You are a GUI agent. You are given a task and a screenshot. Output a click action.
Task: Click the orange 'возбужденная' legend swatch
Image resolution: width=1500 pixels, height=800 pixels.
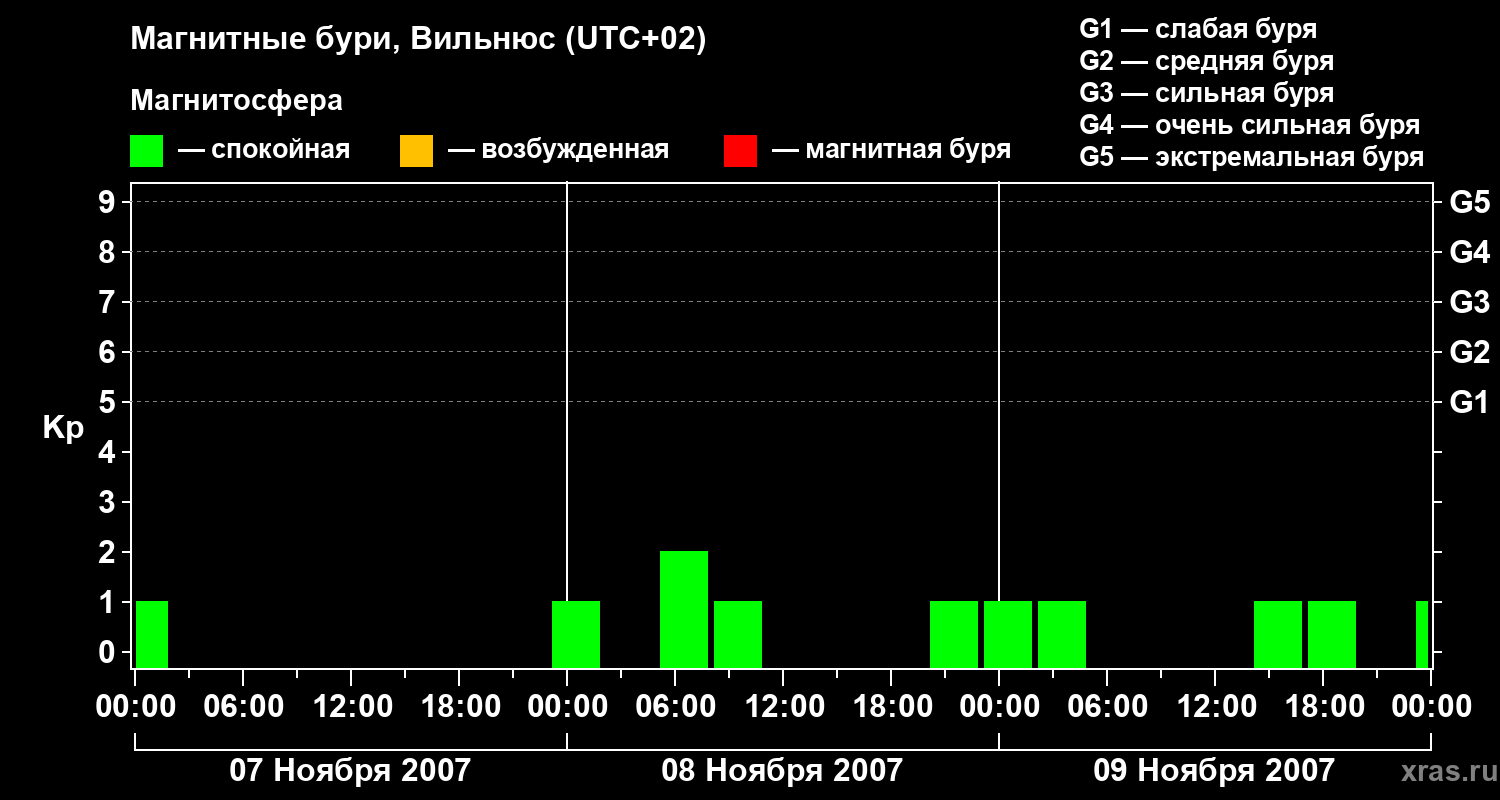pos(416,150)
